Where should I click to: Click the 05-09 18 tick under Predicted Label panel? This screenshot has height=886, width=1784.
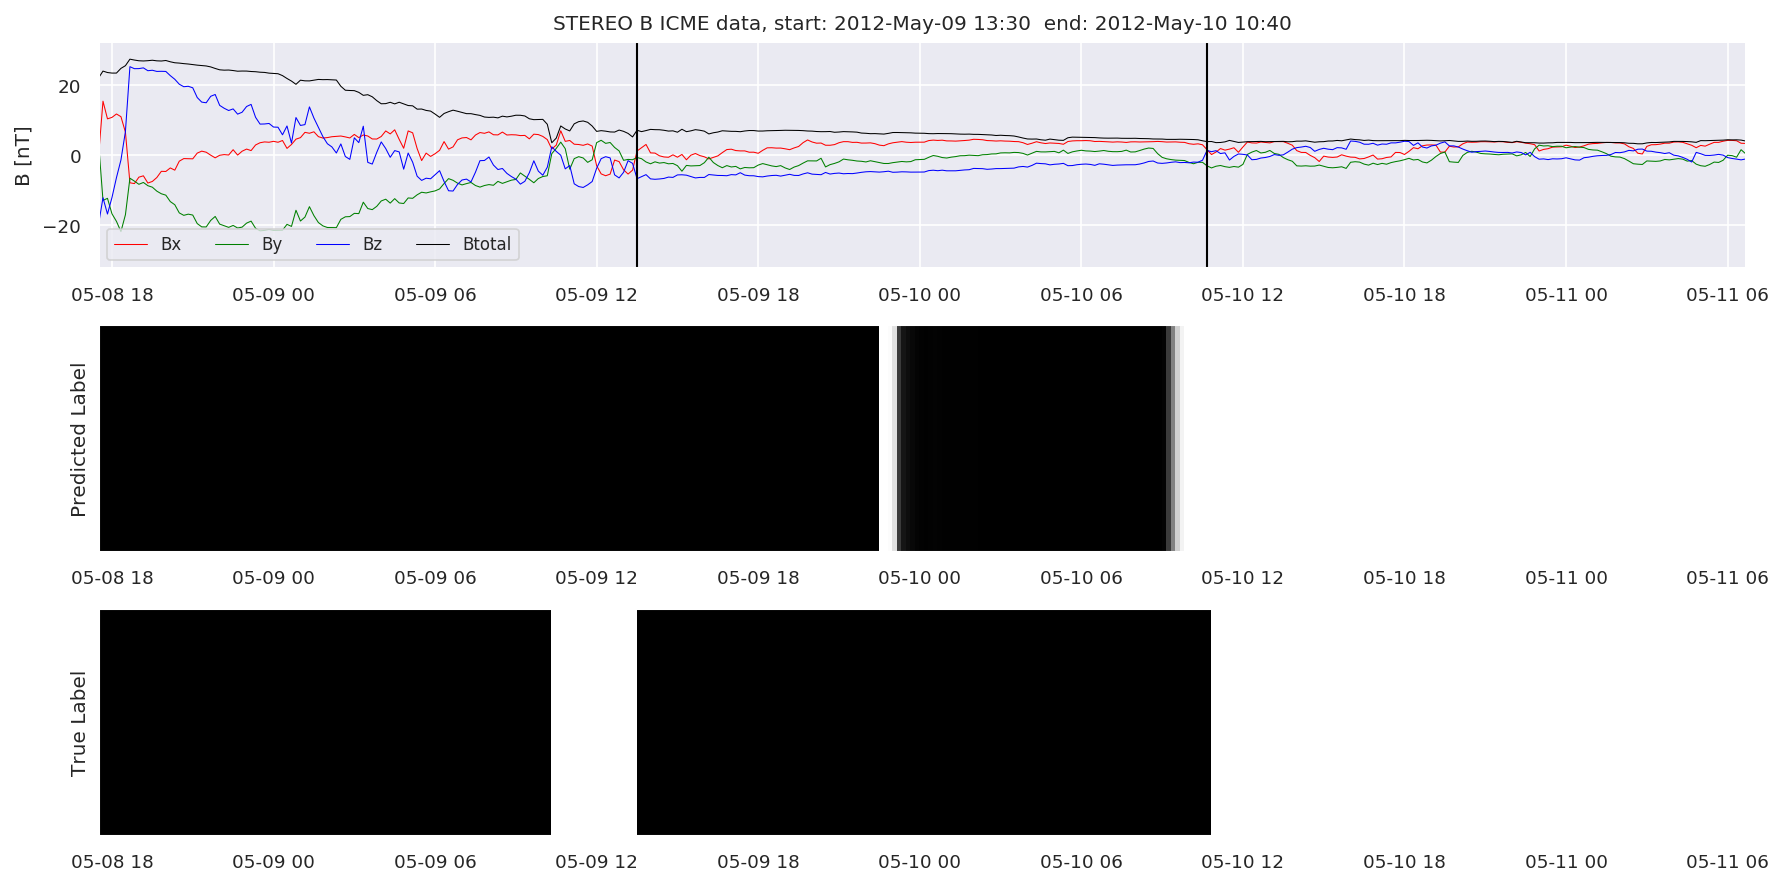(758, 578)
